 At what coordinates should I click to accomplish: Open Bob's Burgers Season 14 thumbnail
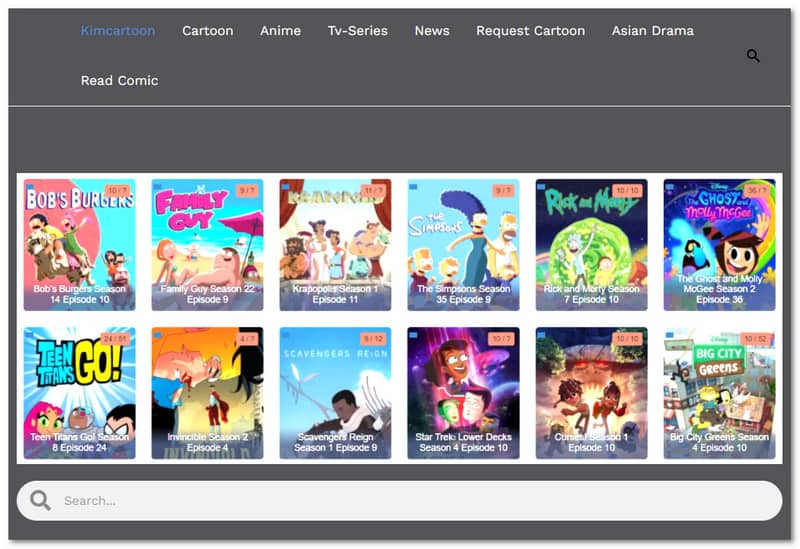click(79, 244)
